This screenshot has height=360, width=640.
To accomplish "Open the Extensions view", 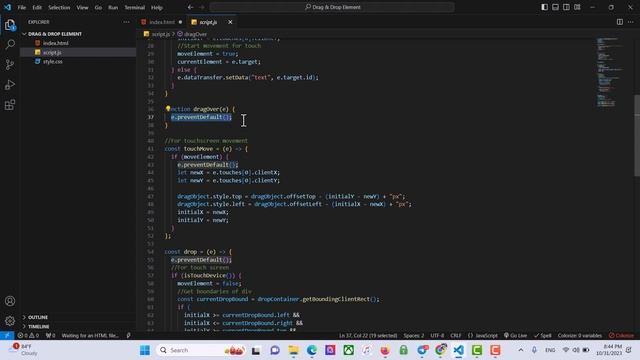I will click(x=10, y=105).
